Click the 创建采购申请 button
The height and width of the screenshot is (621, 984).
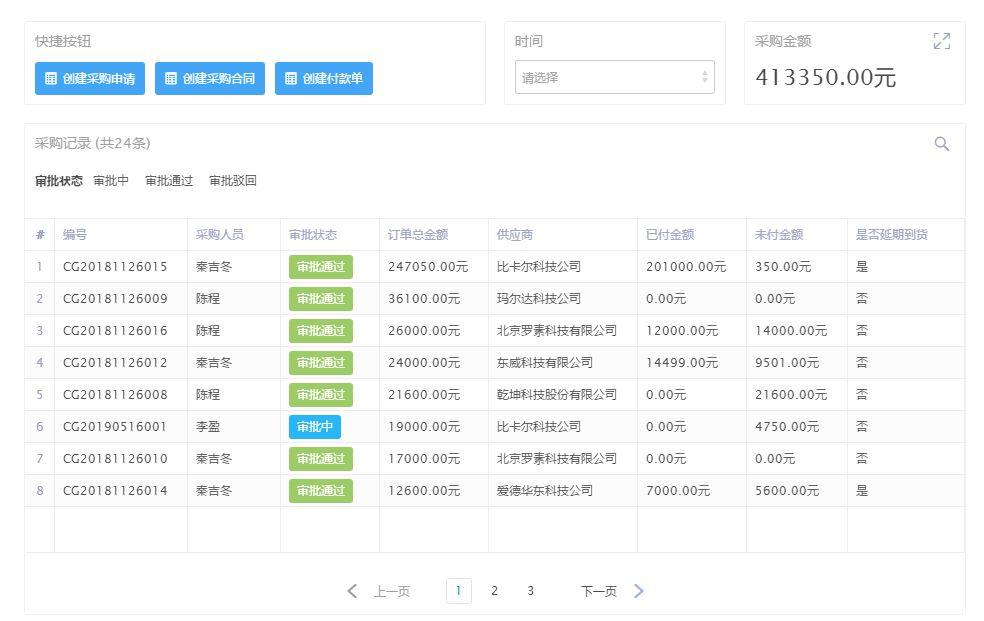[x=90, y=78]
